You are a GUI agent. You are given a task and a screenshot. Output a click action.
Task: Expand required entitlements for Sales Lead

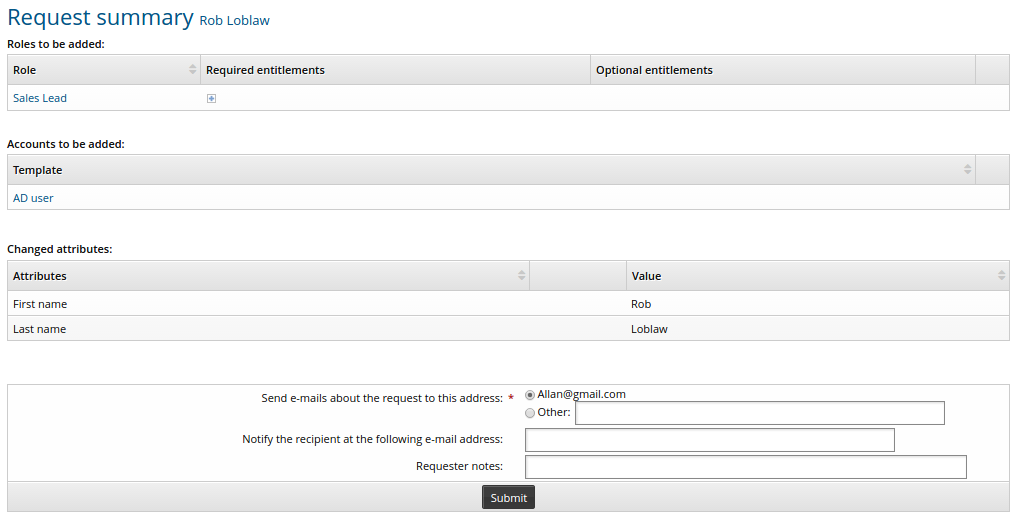[211, 98]
